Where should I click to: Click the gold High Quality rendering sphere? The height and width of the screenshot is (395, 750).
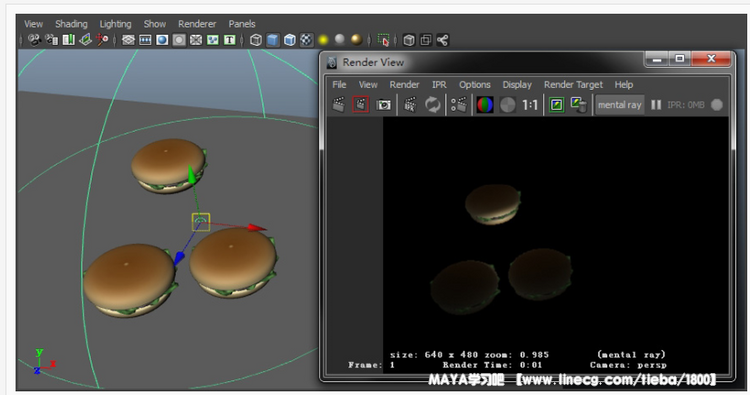point(356,40)
